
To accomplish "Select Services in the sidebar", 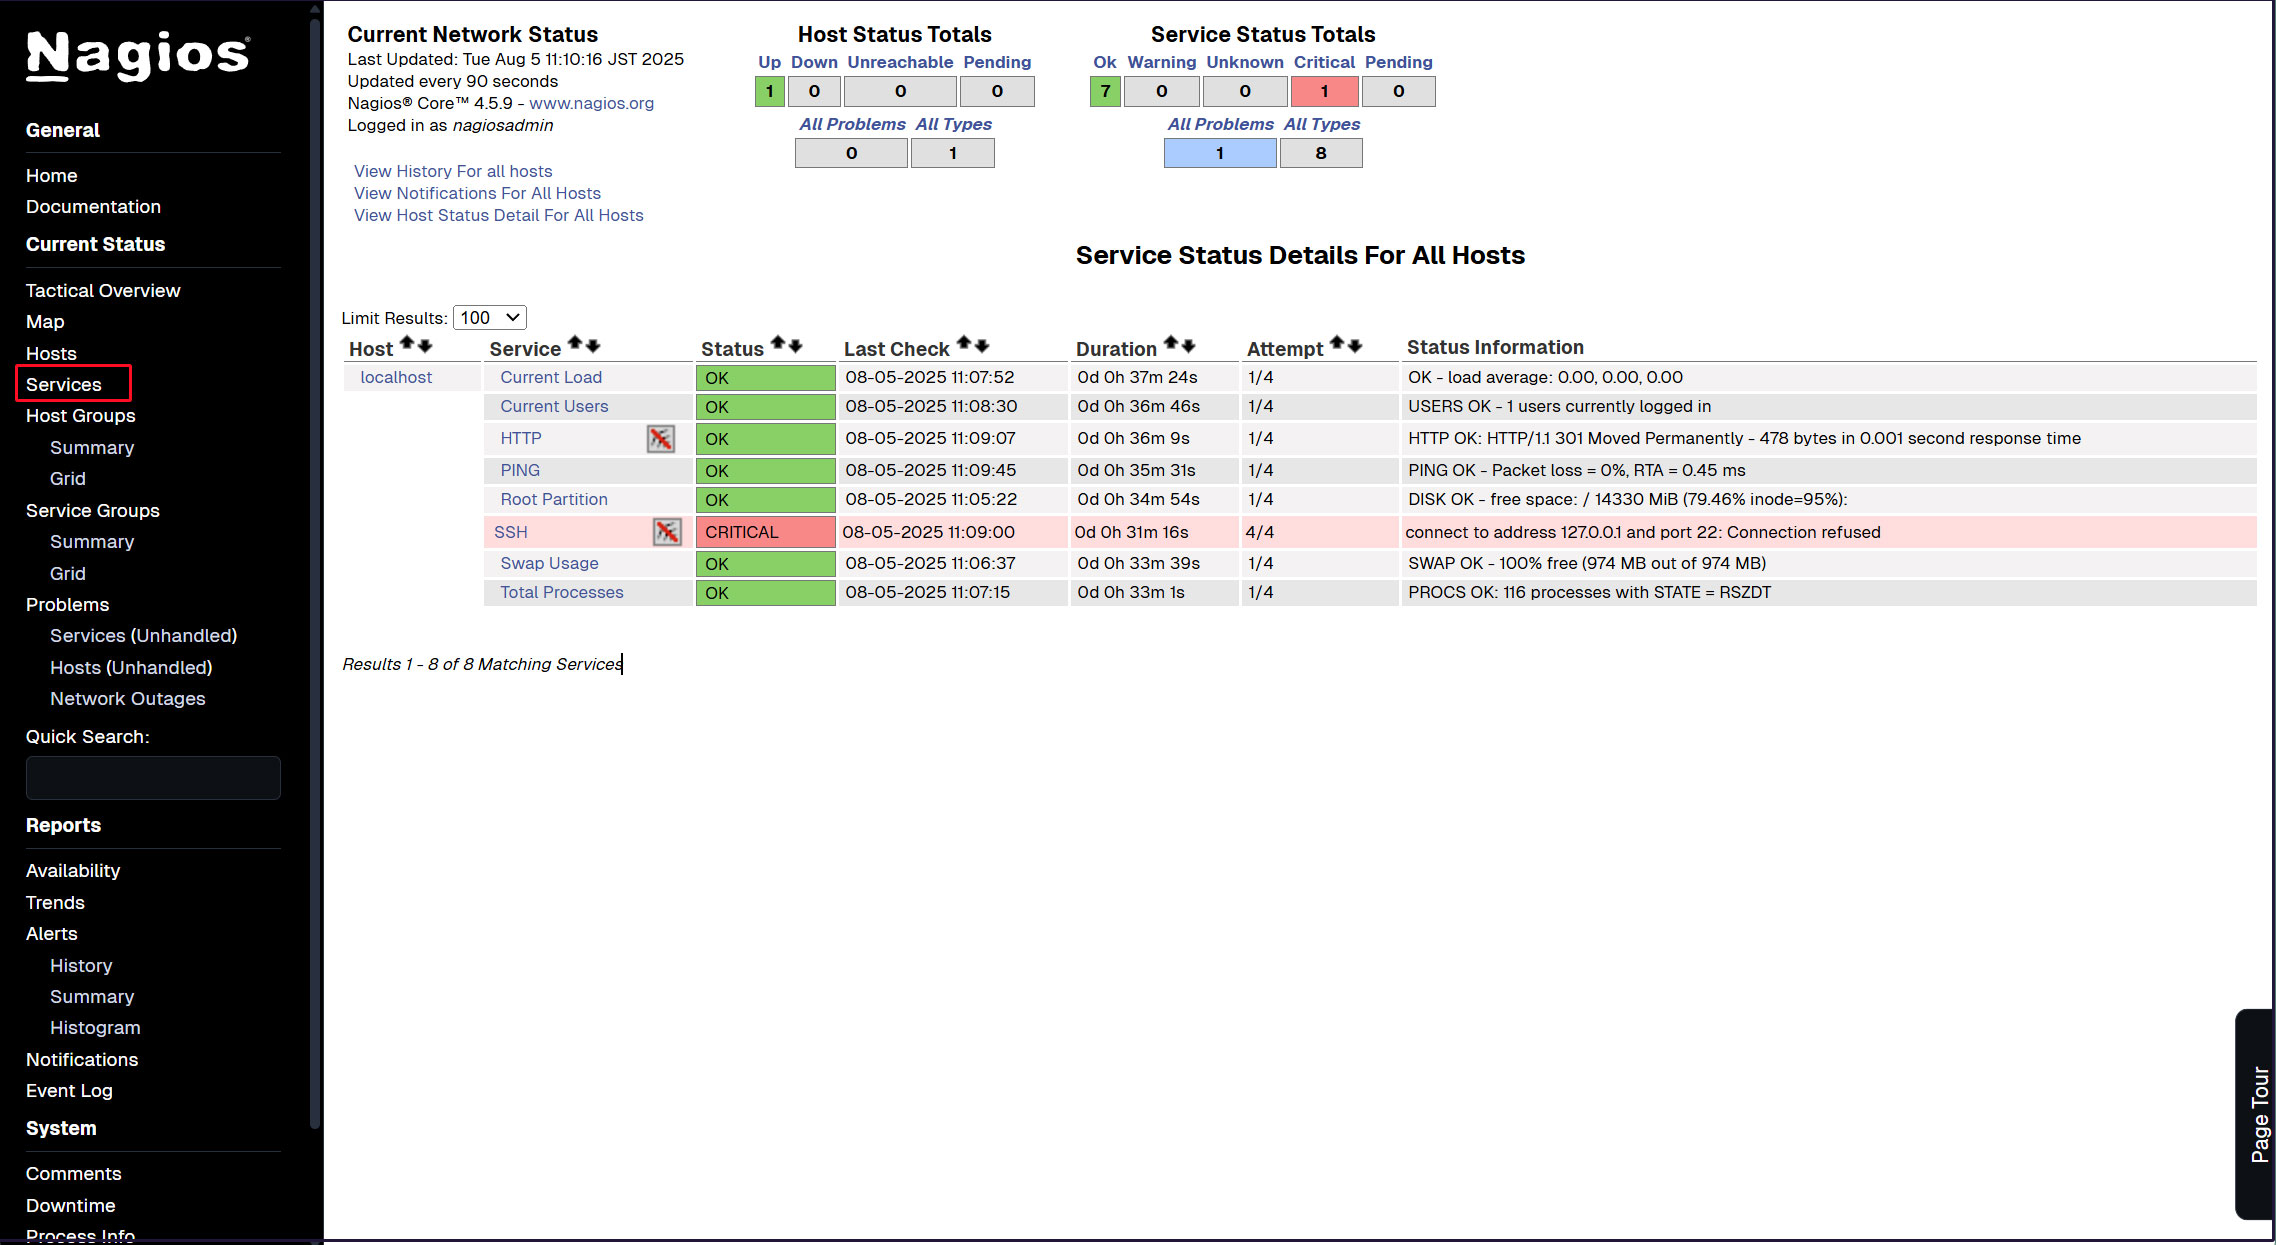I will tap(64, 385).
